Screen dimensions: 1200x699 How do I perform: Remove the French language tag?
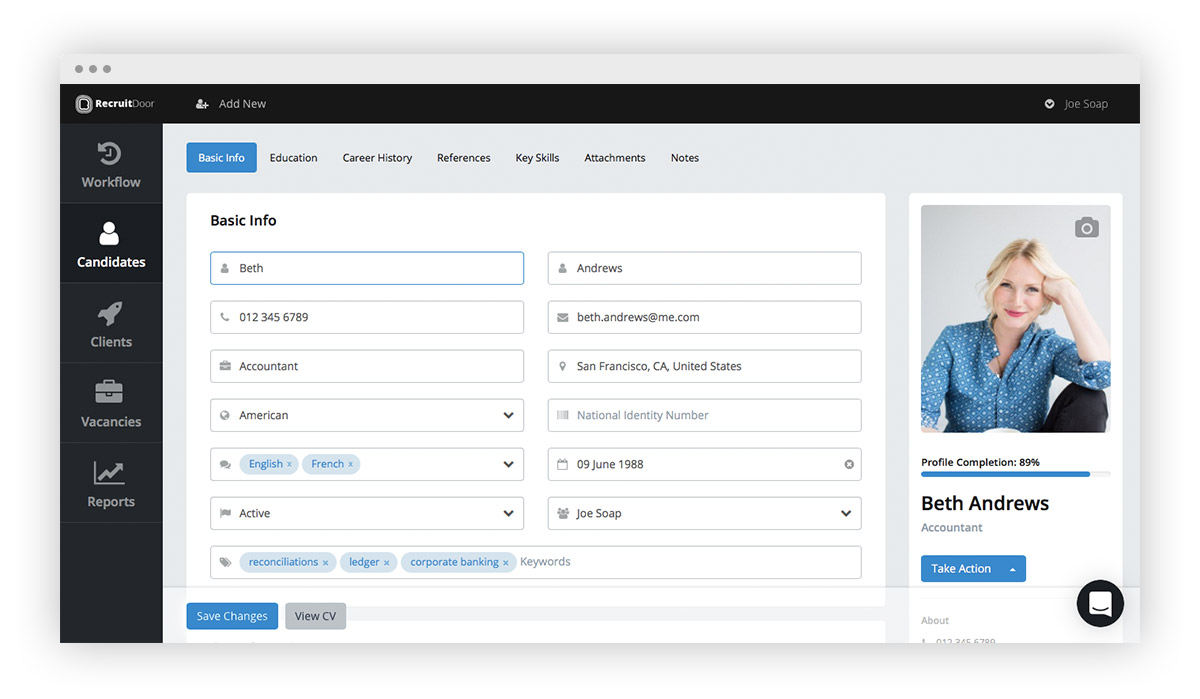click(351, 465)
